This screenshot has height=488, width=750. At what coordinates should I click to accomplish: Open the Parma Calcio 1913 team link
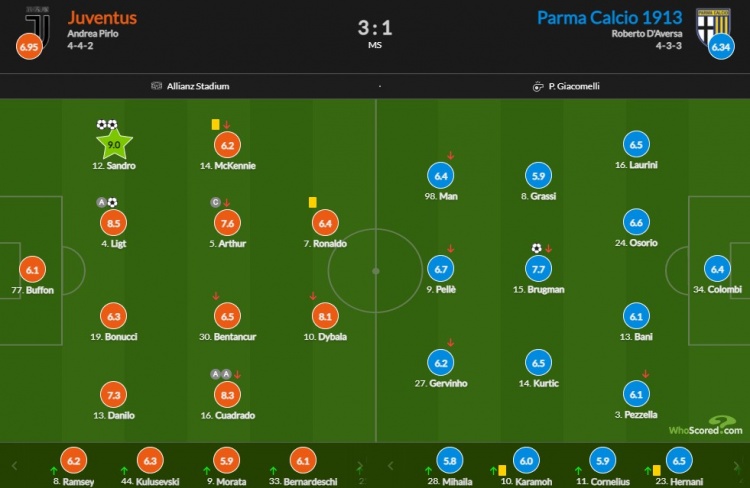click(x=609, y=18)
